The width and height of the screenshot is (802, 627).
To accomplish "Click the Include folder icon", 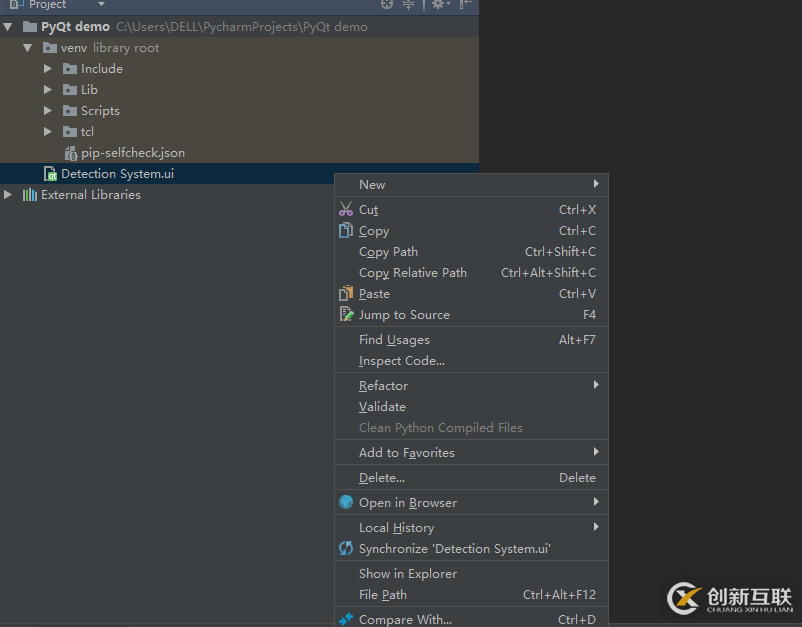I will pos(70,69).
